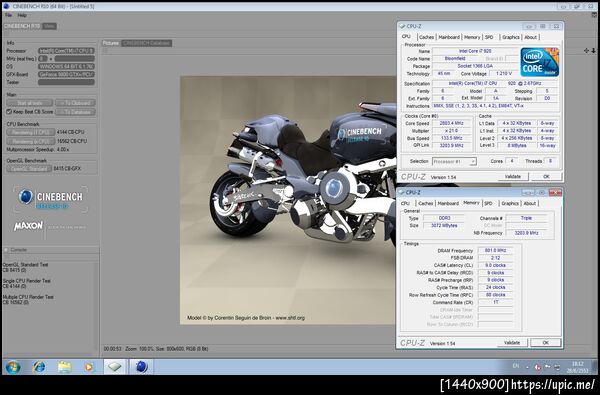Image resolution: width=600 pixels, height=395 pixels.
Task: Click the Core Speed value in CPU-Z
Action: 452,123
